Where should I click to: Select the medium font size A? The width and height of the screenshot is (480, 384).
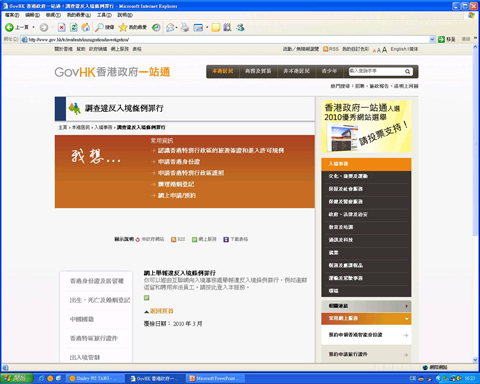click(379, 50)
